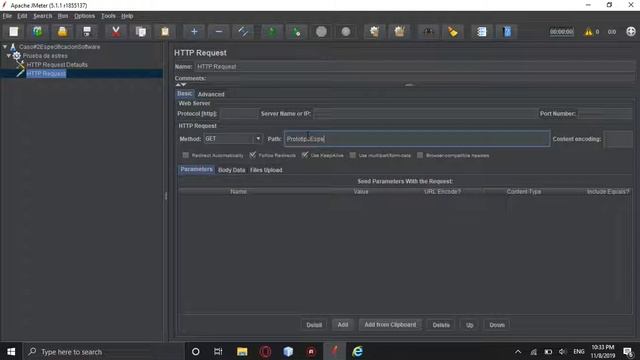This screenshot has width=640, height=360.
Task: Save the test plan via toolbar icon
Action: [x=87, y=31]
